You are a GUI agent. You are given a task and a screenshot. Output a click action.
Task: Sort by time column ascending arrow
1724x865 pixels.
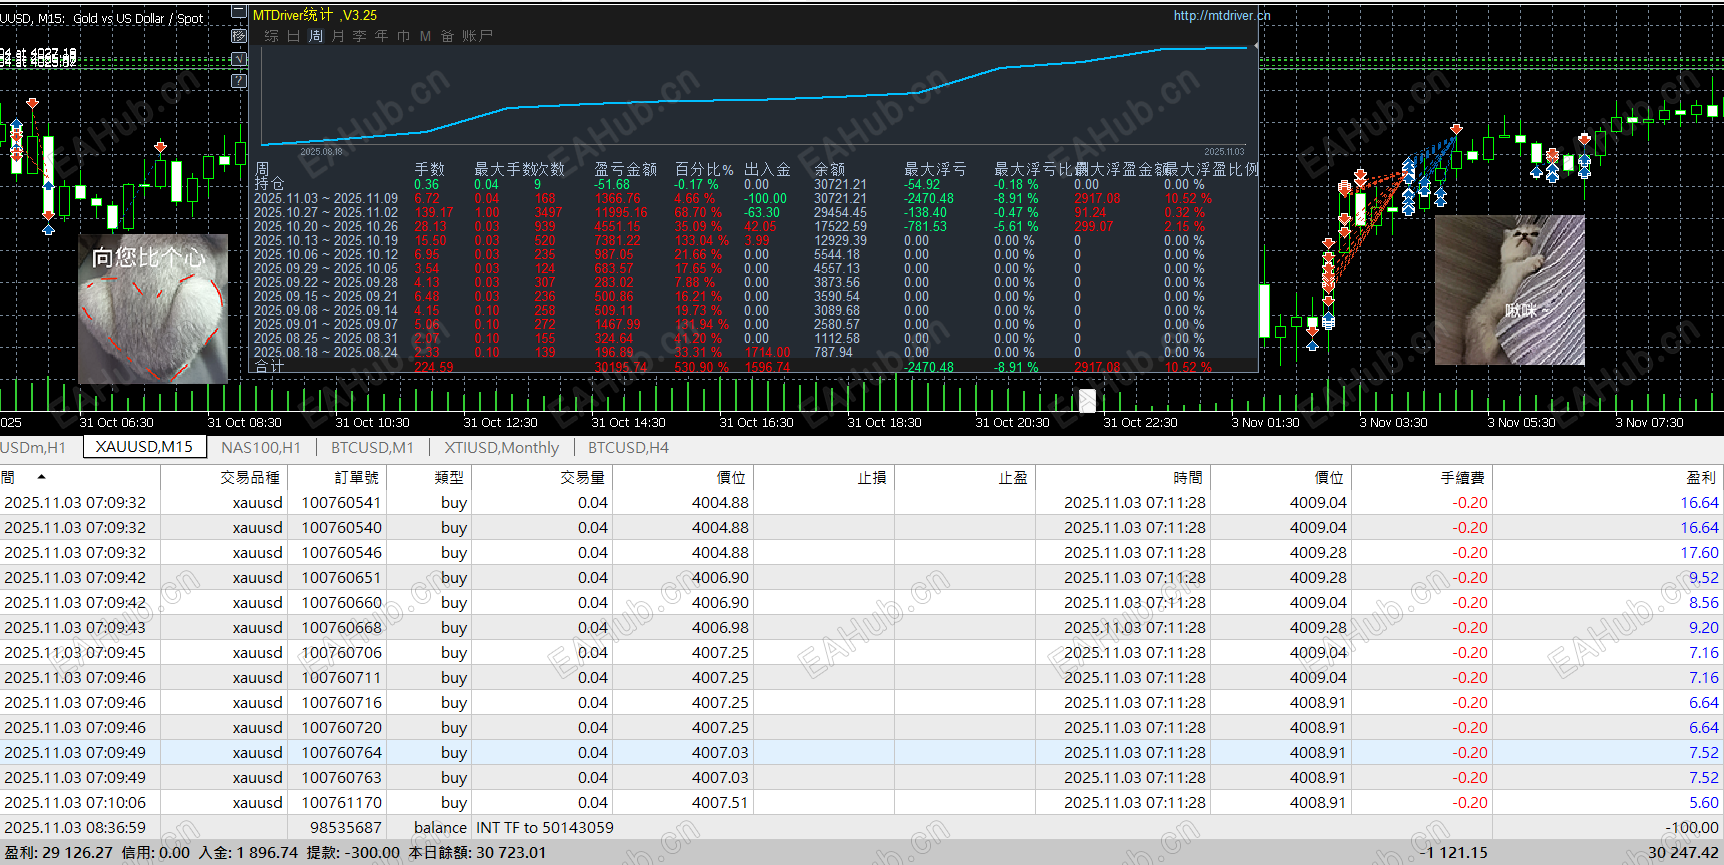coord(41,477)
